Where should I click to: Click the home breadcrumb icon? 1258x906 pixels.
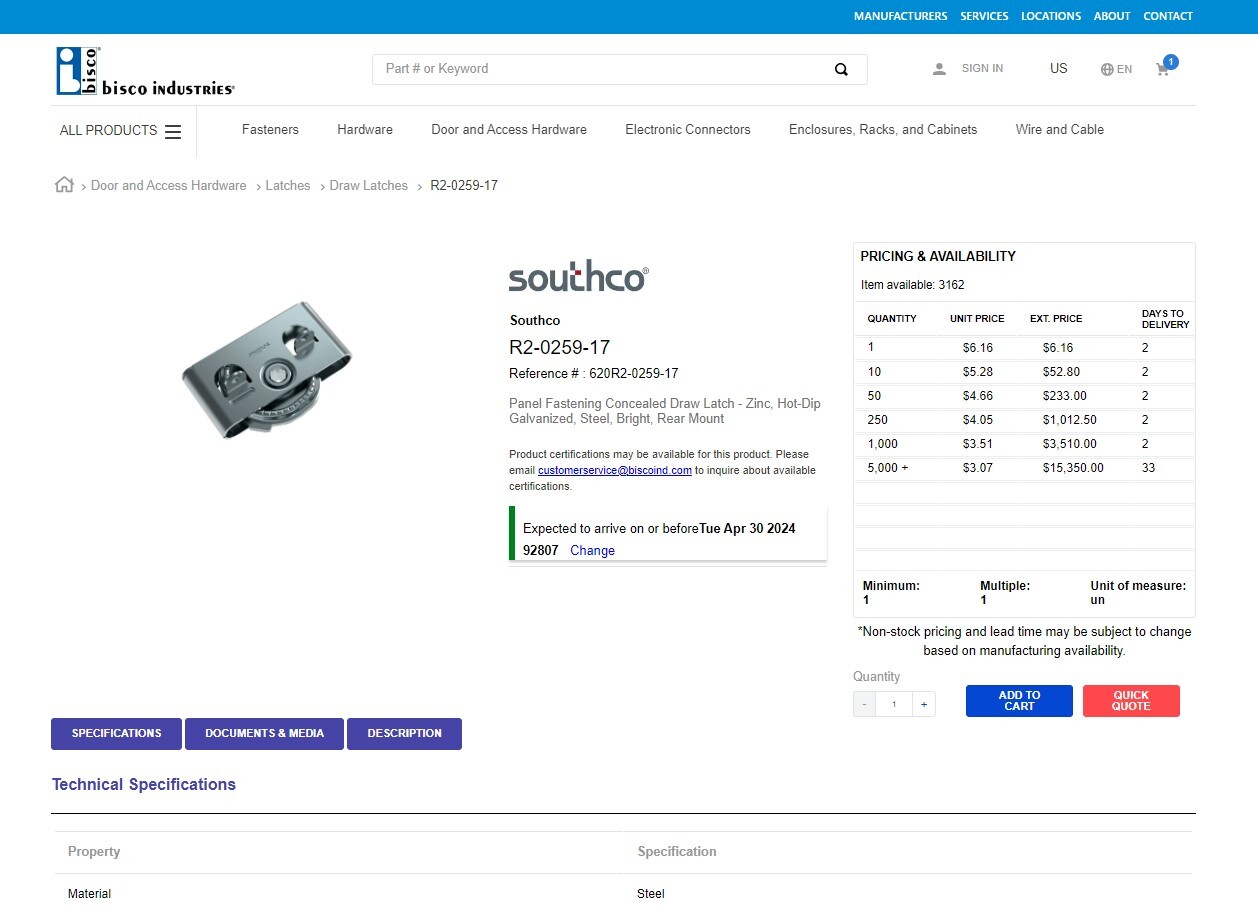pyautogui.click(x=64, y=185)
